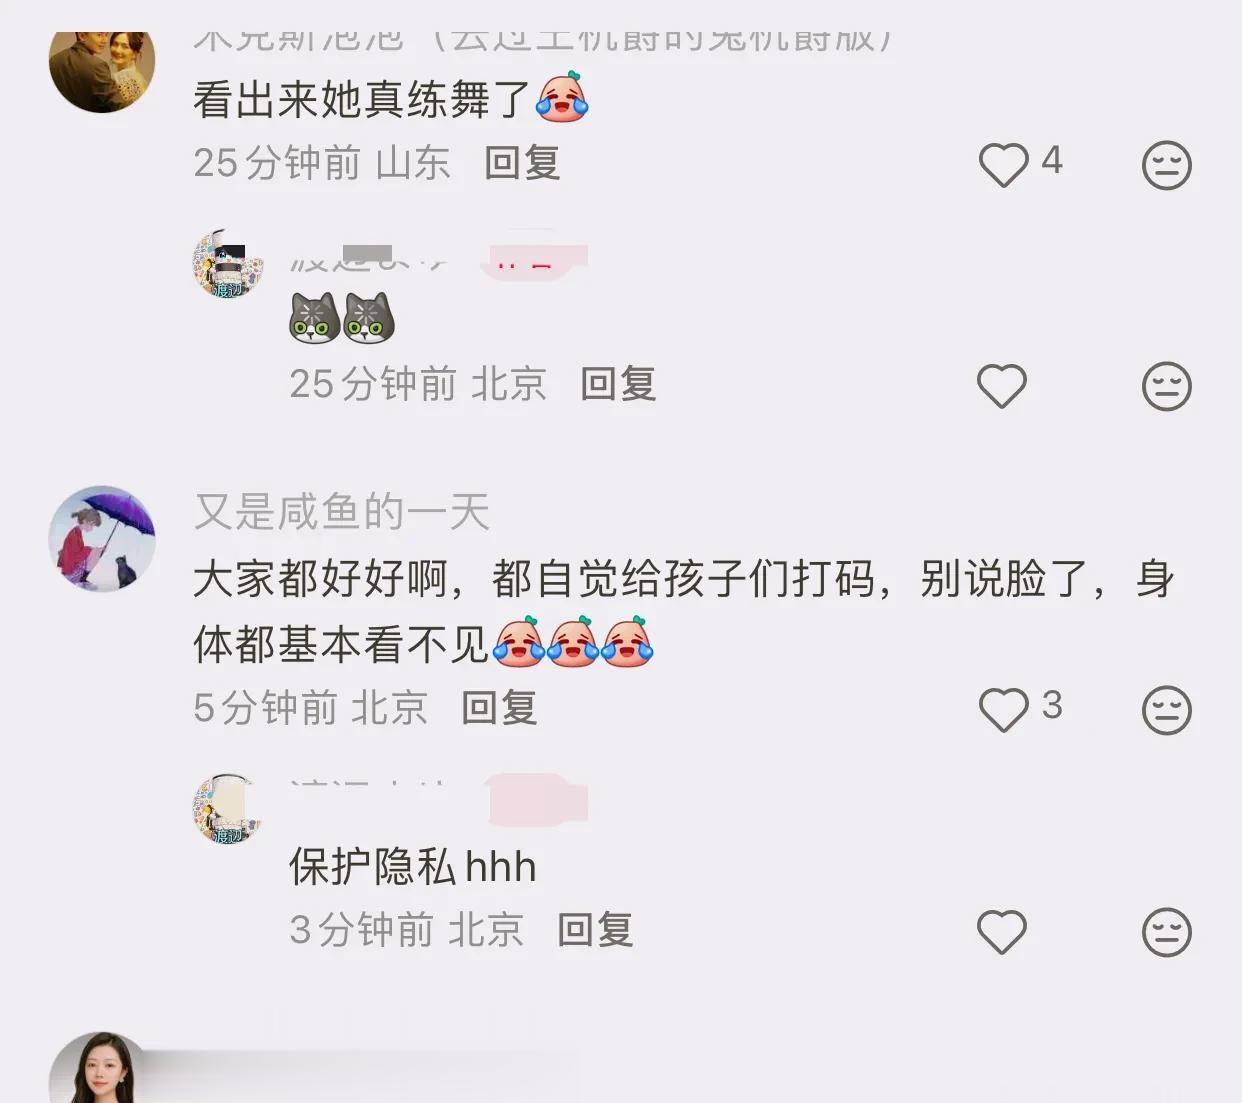This screenshot has height=1103, width=1242.
Task: Open avatar of the cat emoji replier
Action: click(228, 265)
